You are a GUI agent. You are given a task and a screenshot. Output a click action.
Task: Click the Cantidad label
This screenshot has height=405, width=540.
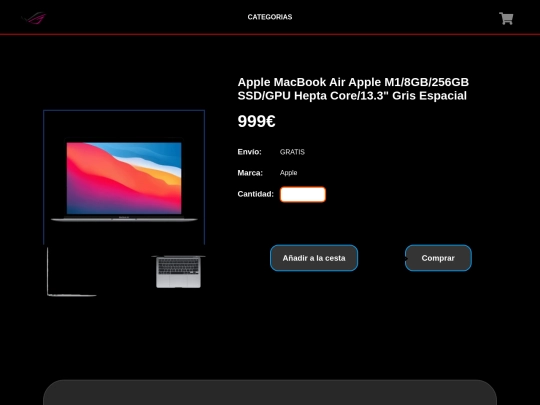tap(256, 194)
